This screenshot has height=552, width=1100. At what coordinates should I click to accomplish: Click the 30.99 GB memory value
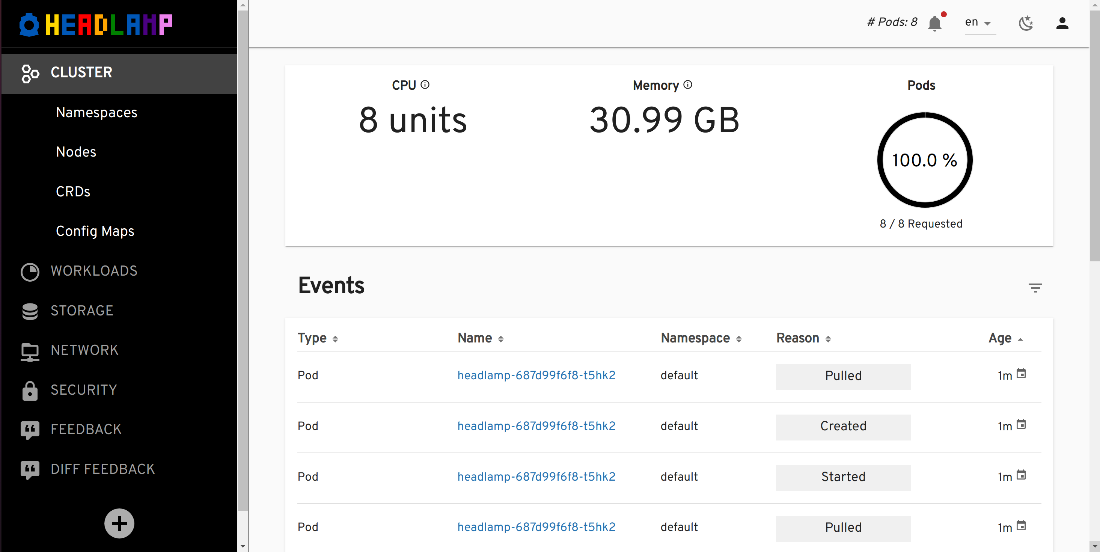[664, 121]
